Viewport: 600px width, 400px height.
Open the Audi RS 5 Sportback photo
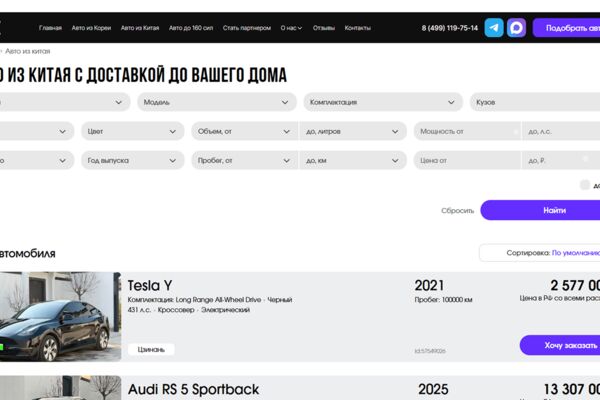pyautogui.click(x=59, y=388)
